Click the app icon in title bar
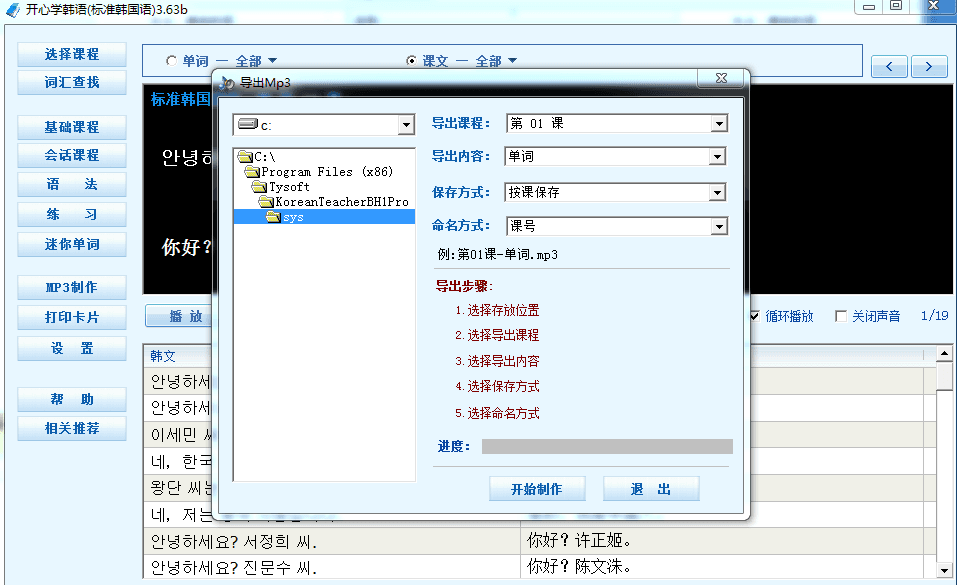 coord(13,10)
